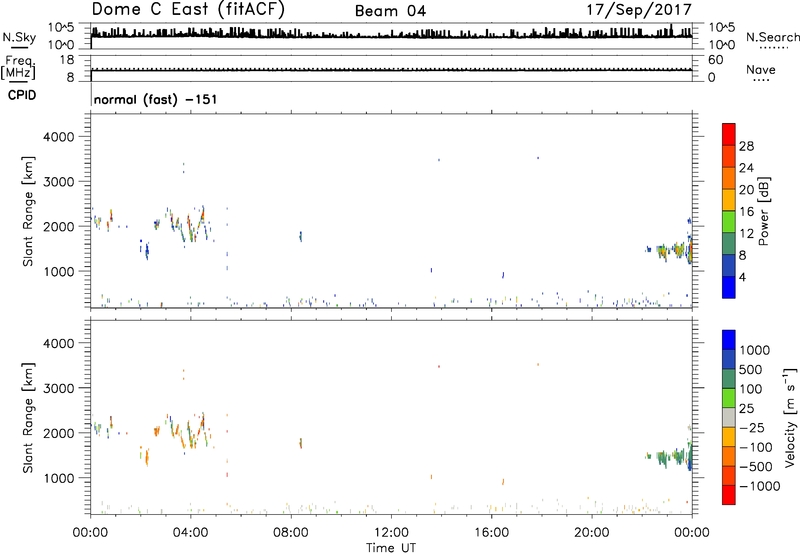Click the '3000' tick on the velocity panel axis

(x=59, y=388)
